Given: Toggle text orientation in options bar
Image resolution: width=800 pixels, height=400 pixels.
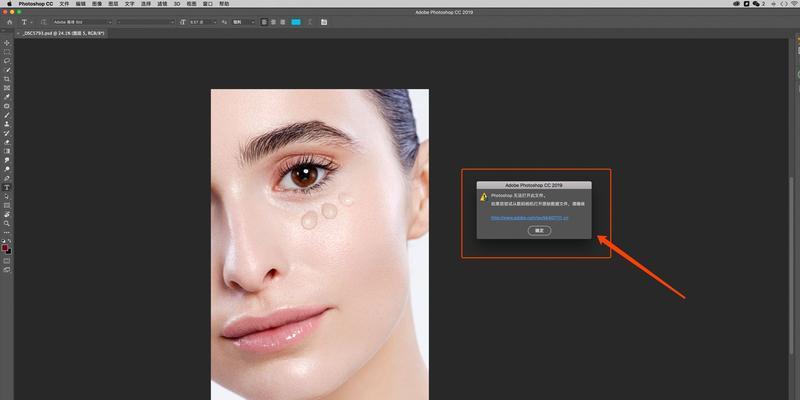Looking at the screenshot, I should (x=43, y=22).
